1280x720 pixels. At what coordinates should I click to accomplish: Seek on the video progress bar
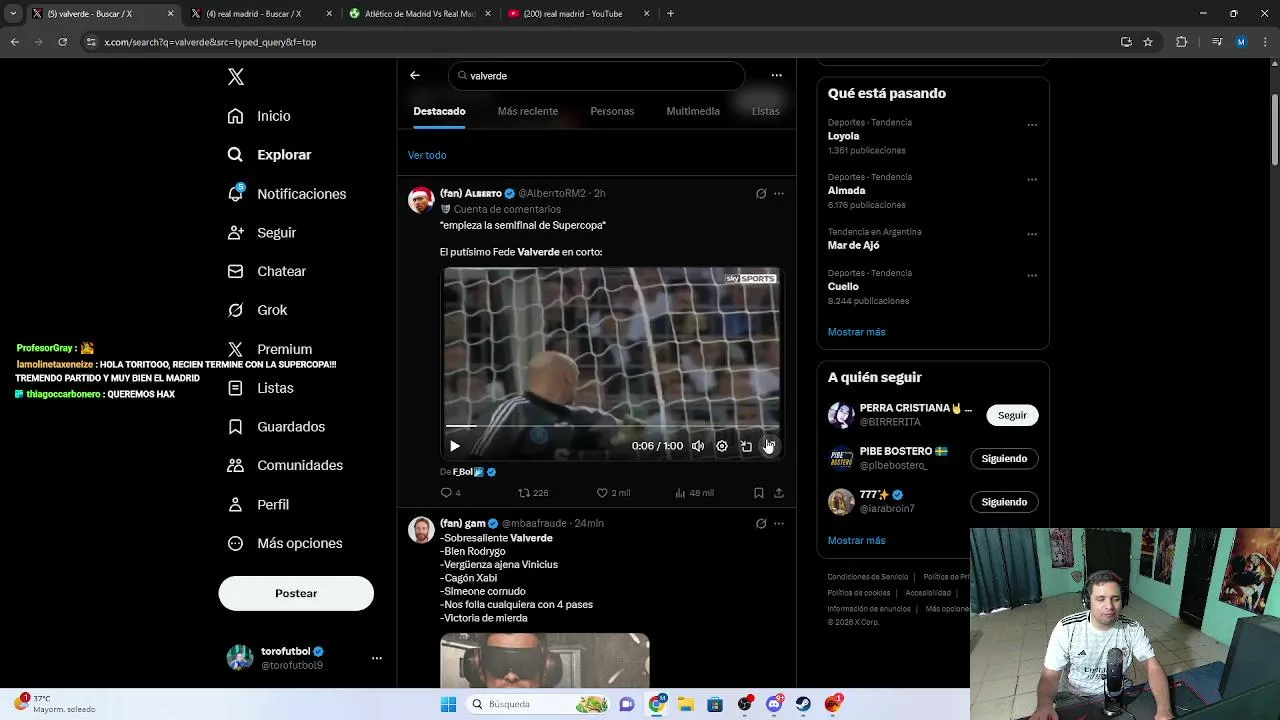click(611, 426)
